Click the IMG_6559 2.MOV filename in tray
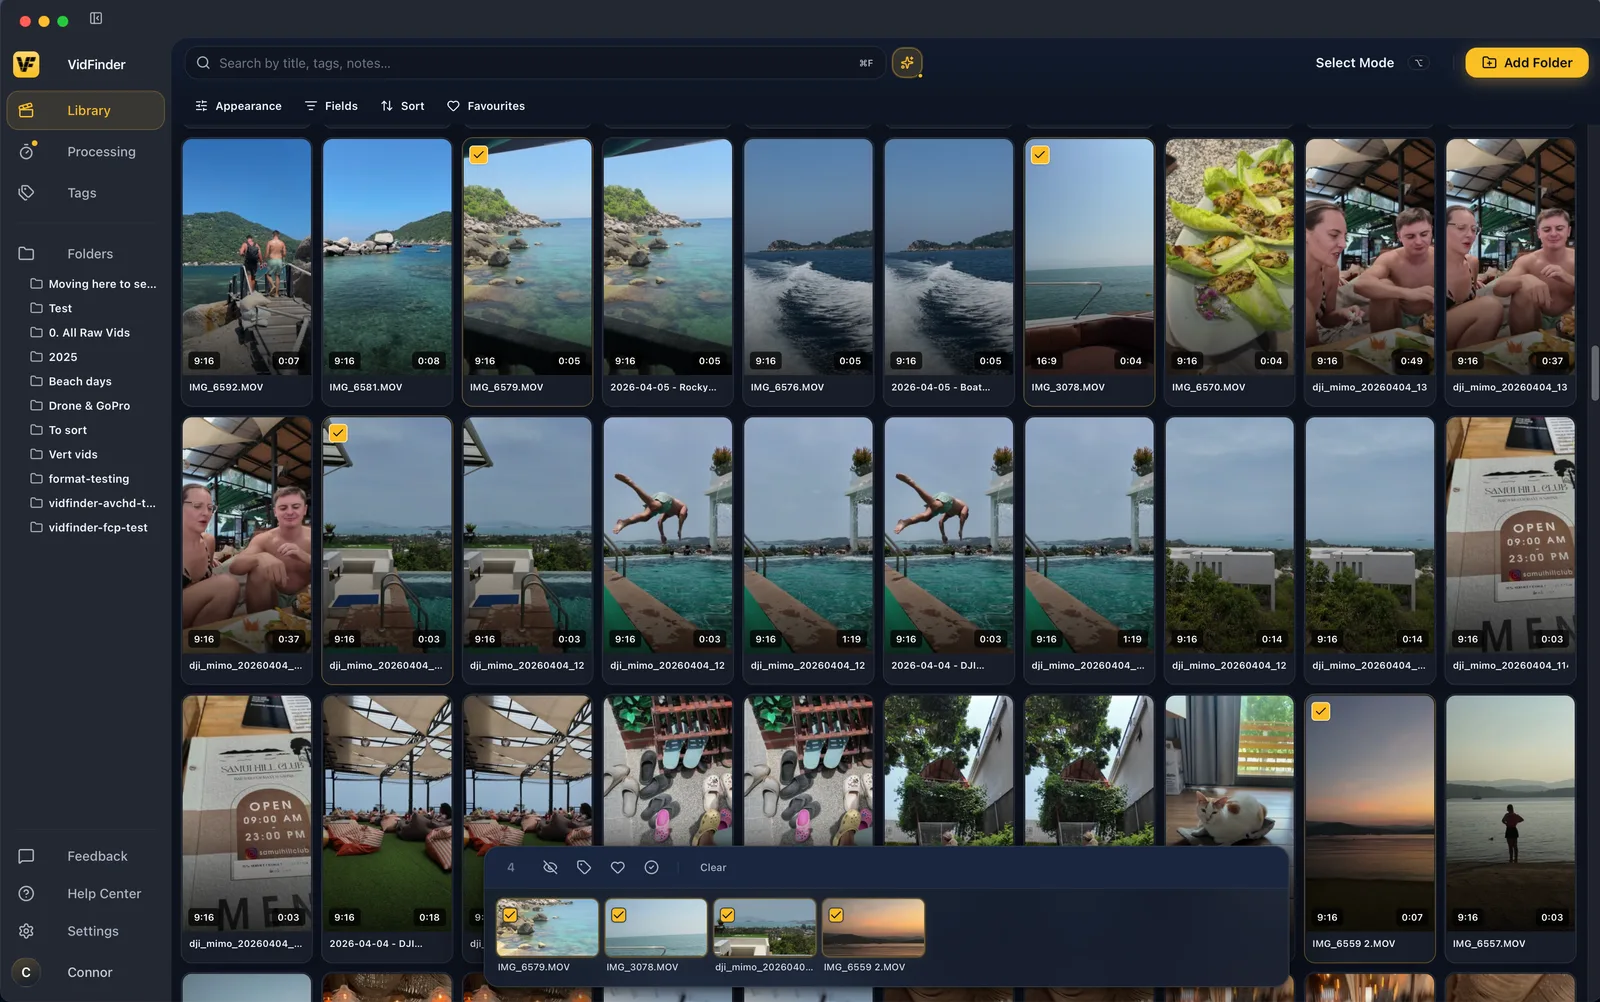 point(864,967)
